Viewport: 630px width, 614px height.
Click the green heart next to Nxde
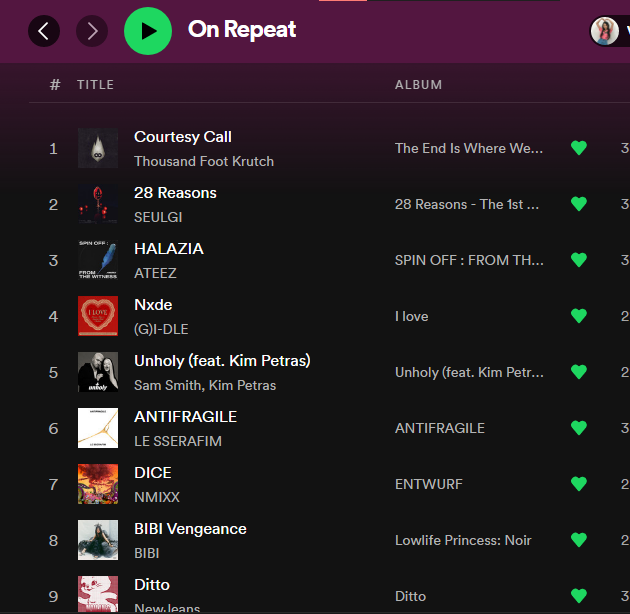click(x=579, y=316)
